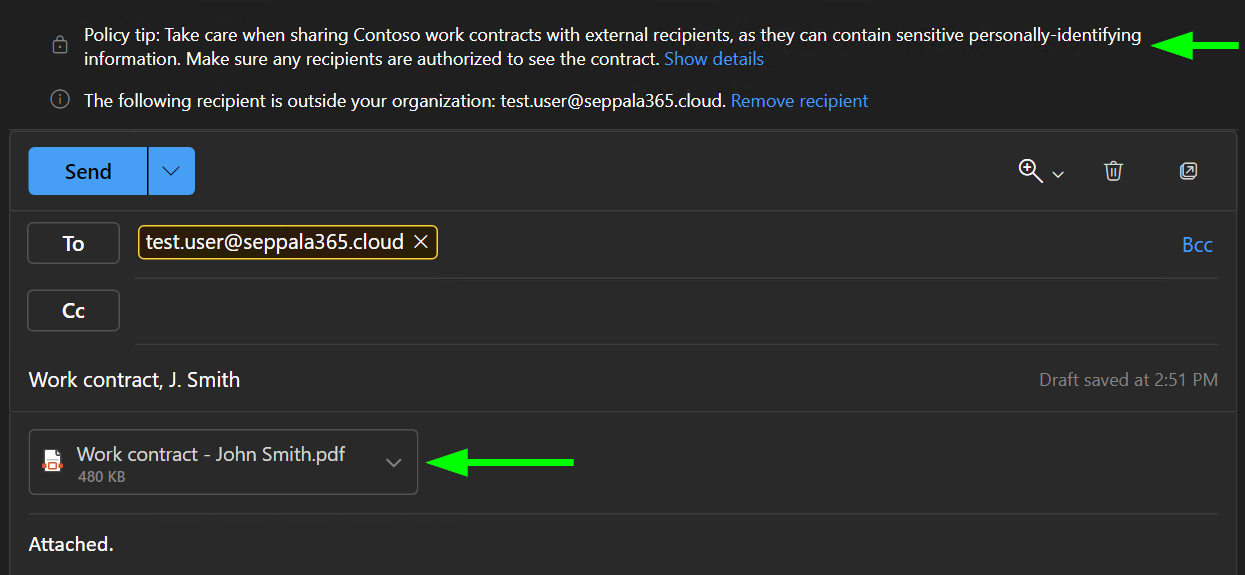Show the Bcc field
The height and width of the screenshot is (575, 1245).
[x=1196, y=245]
